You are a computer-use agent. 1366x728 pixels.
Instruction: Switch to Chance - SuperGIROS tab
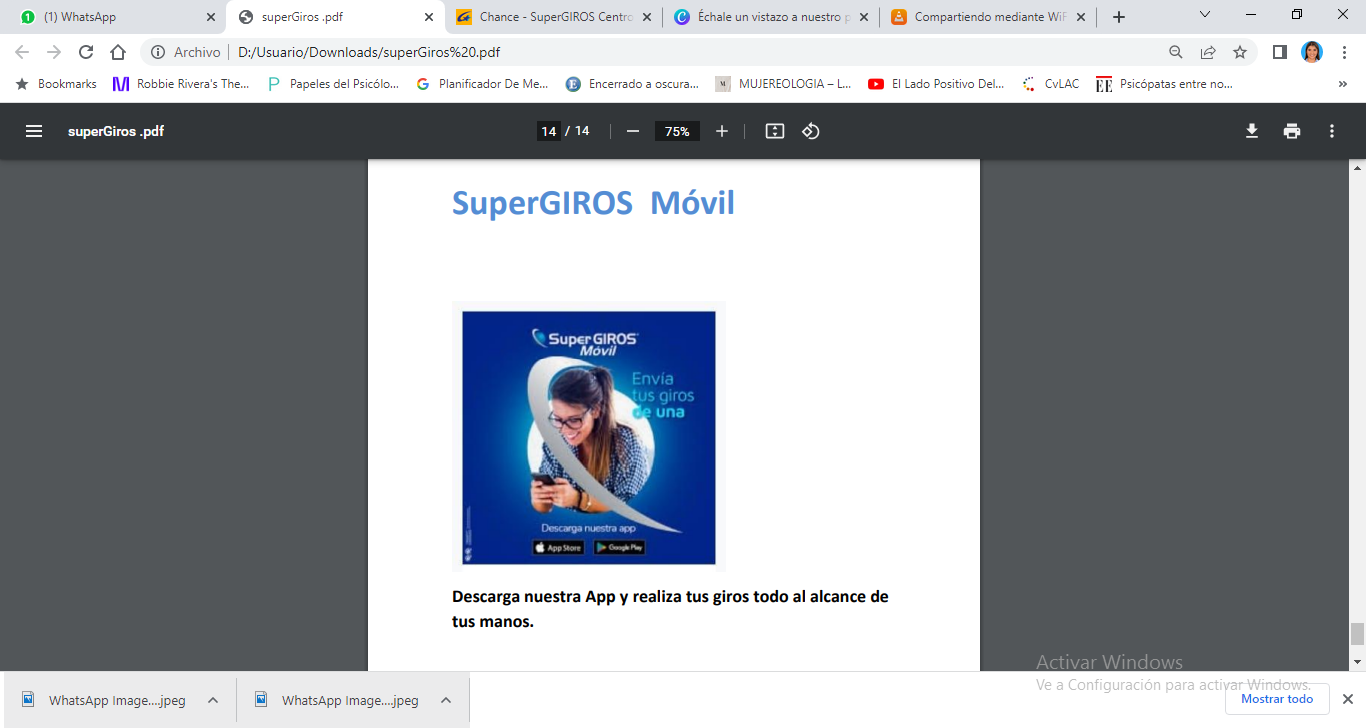(x=554, y=17)
